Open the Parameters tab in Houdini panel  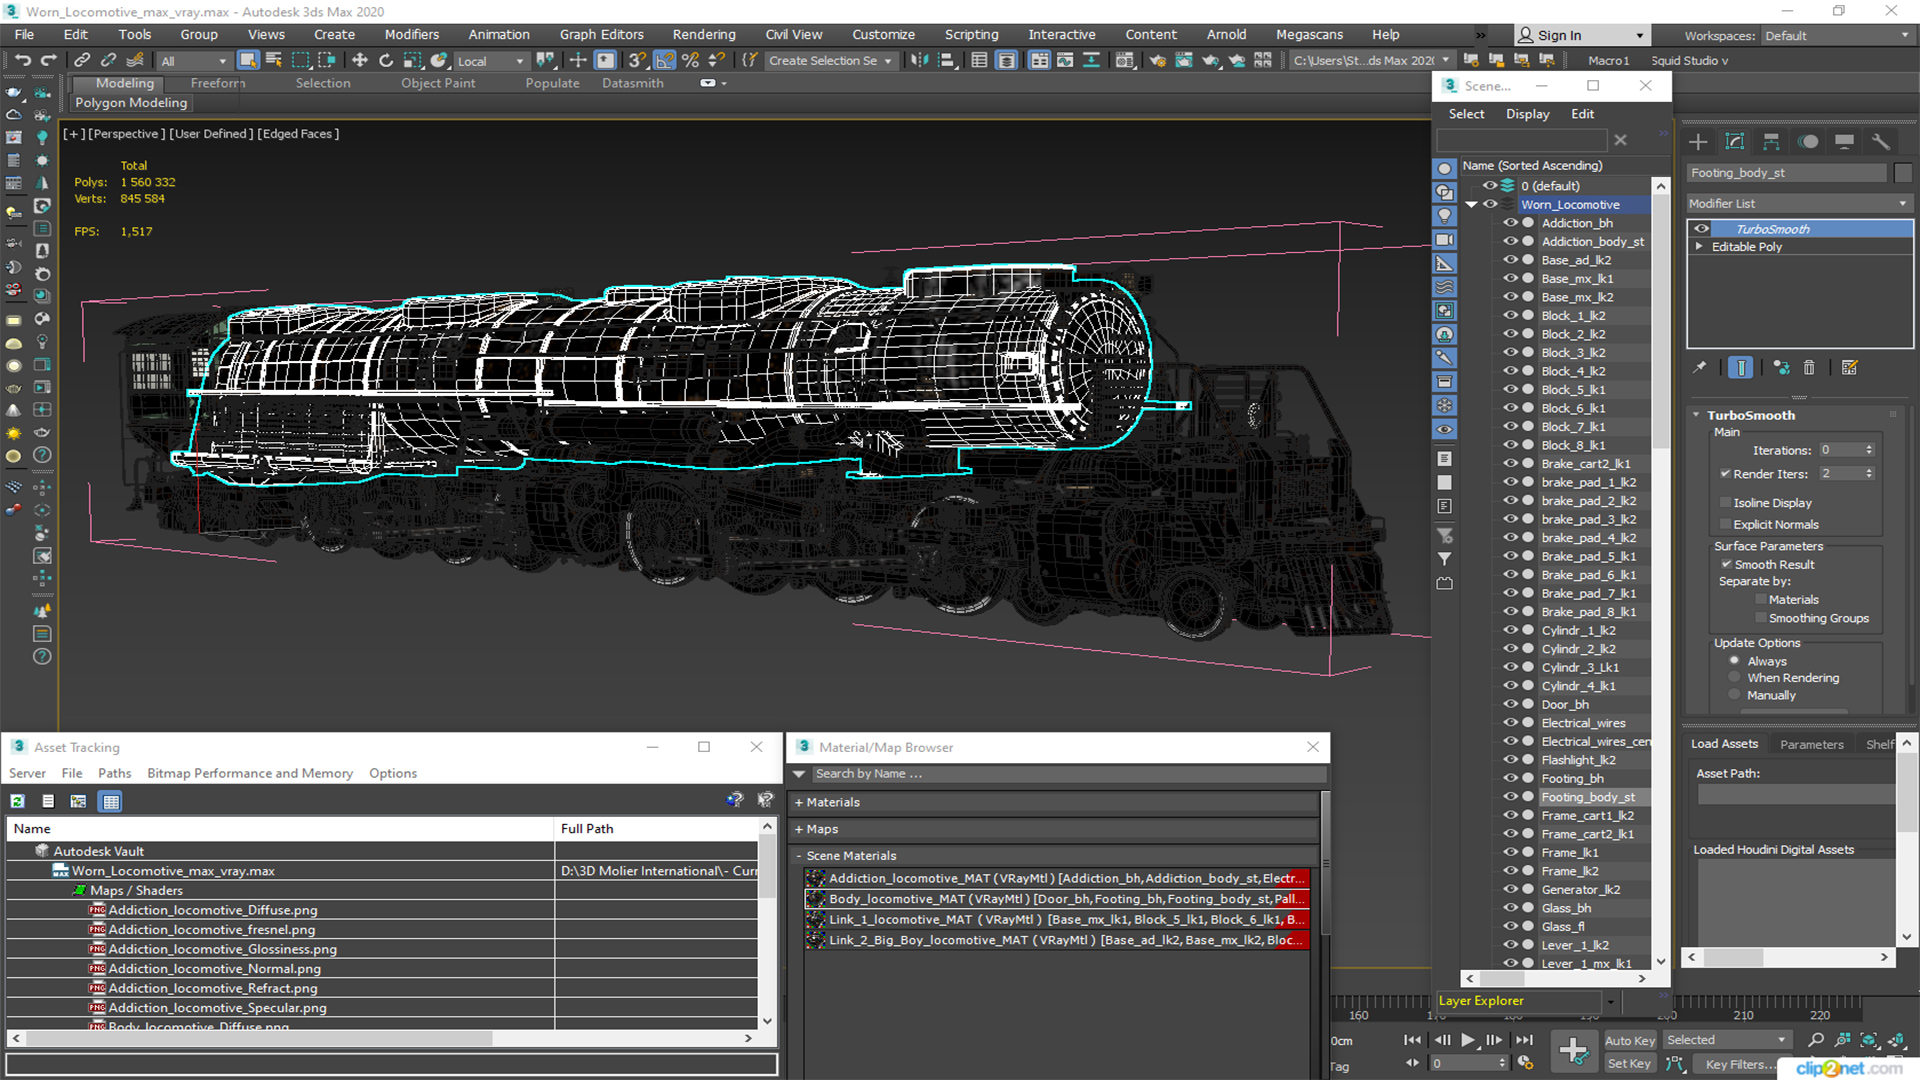(1811, 744)
